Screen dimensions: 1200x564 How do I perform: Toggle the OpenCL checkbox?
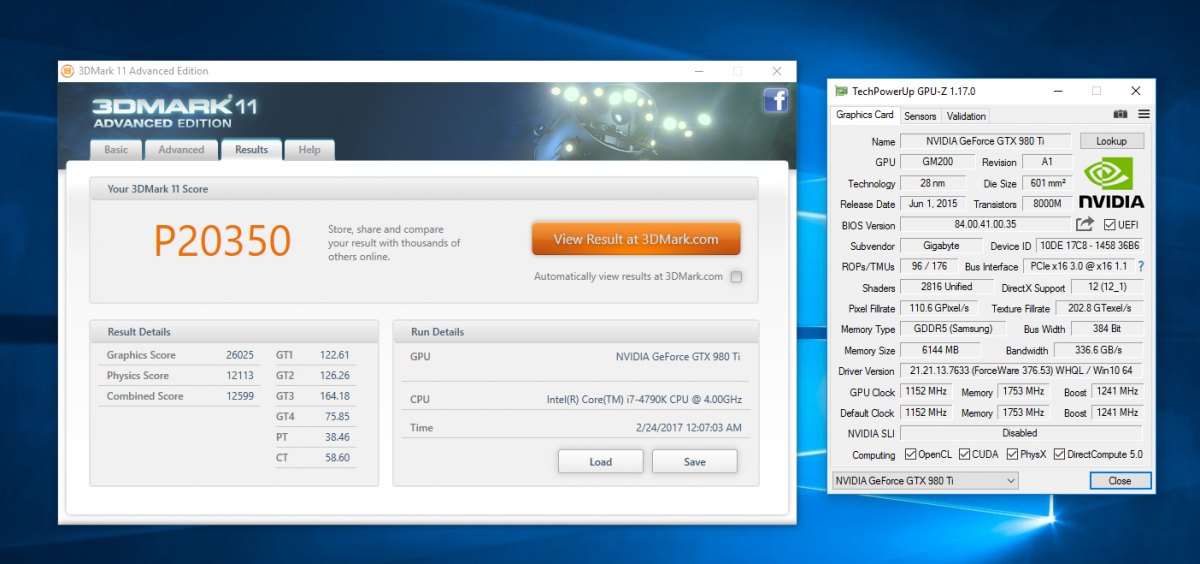(910, 454)
